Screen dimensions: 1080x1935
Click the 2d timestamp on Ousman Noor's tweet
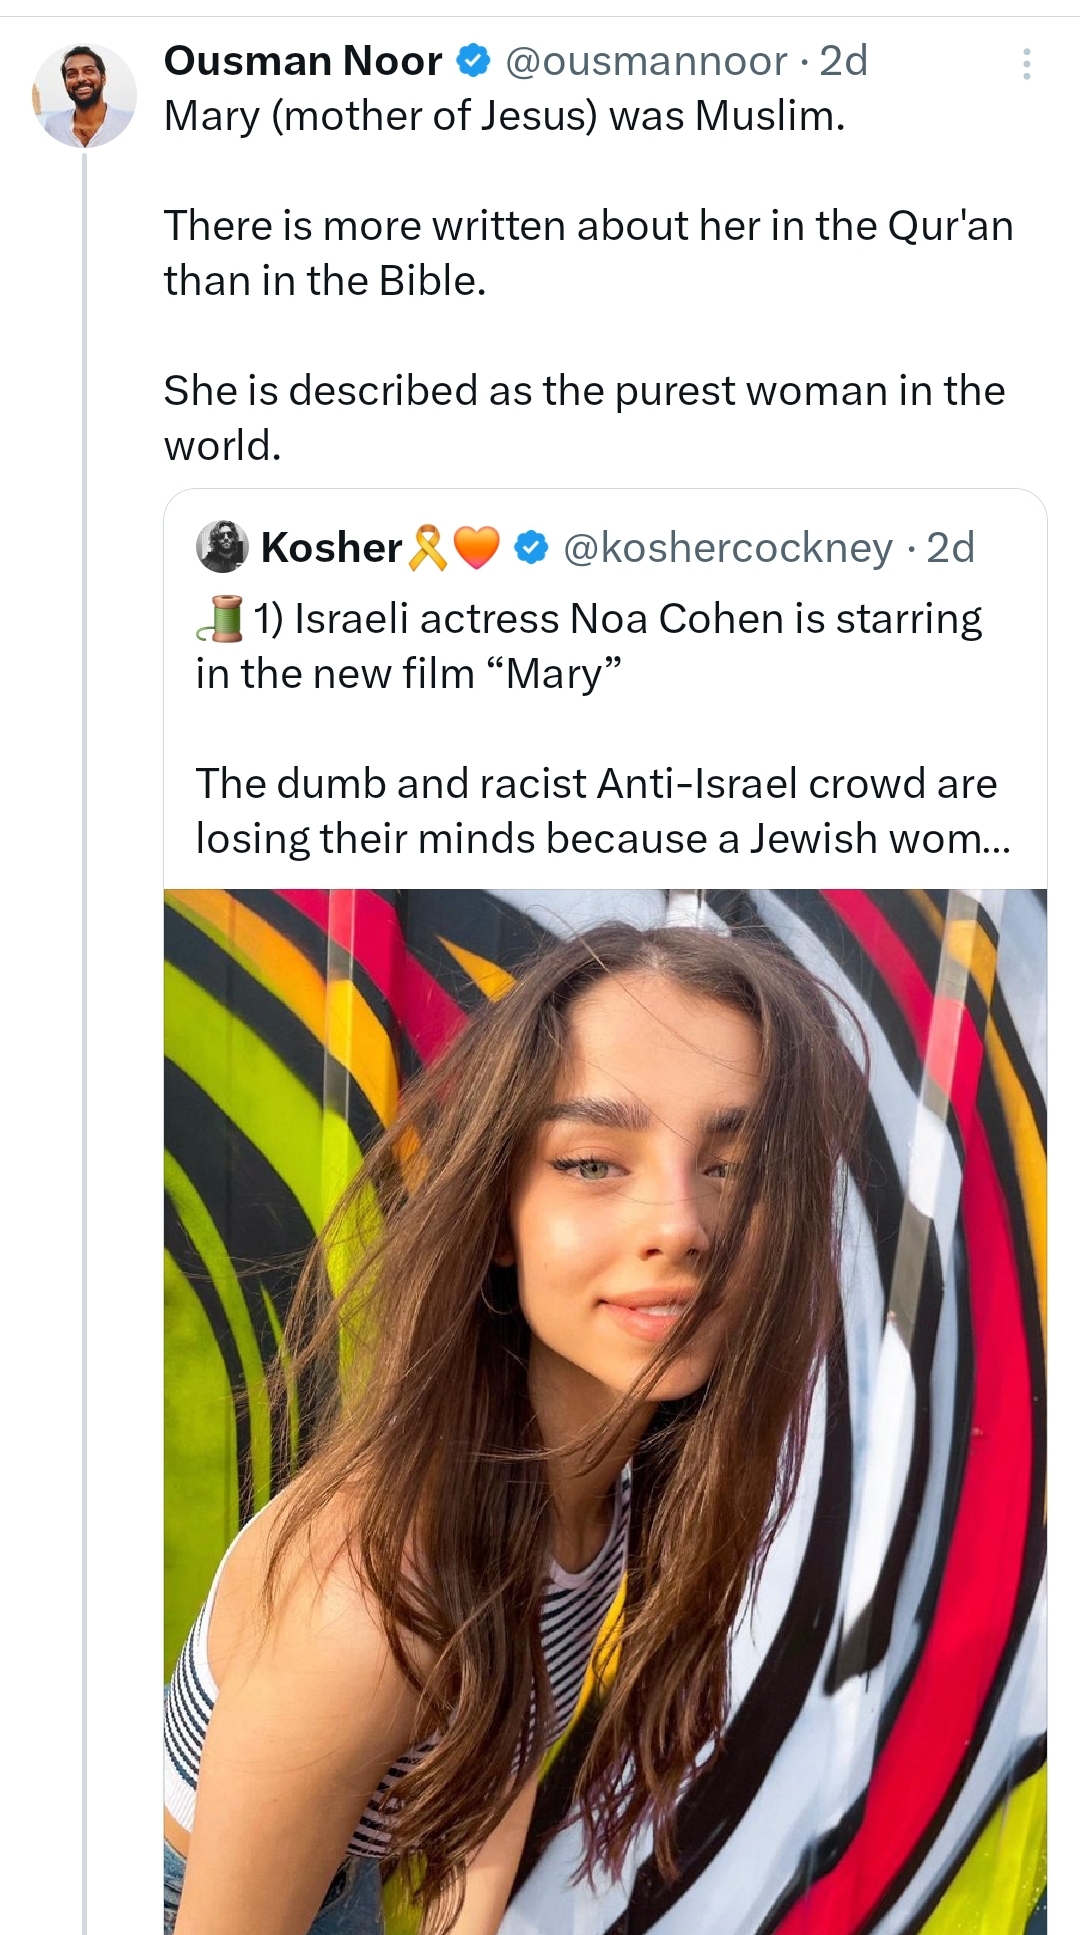pyautogui.click(x=843, y=62)
